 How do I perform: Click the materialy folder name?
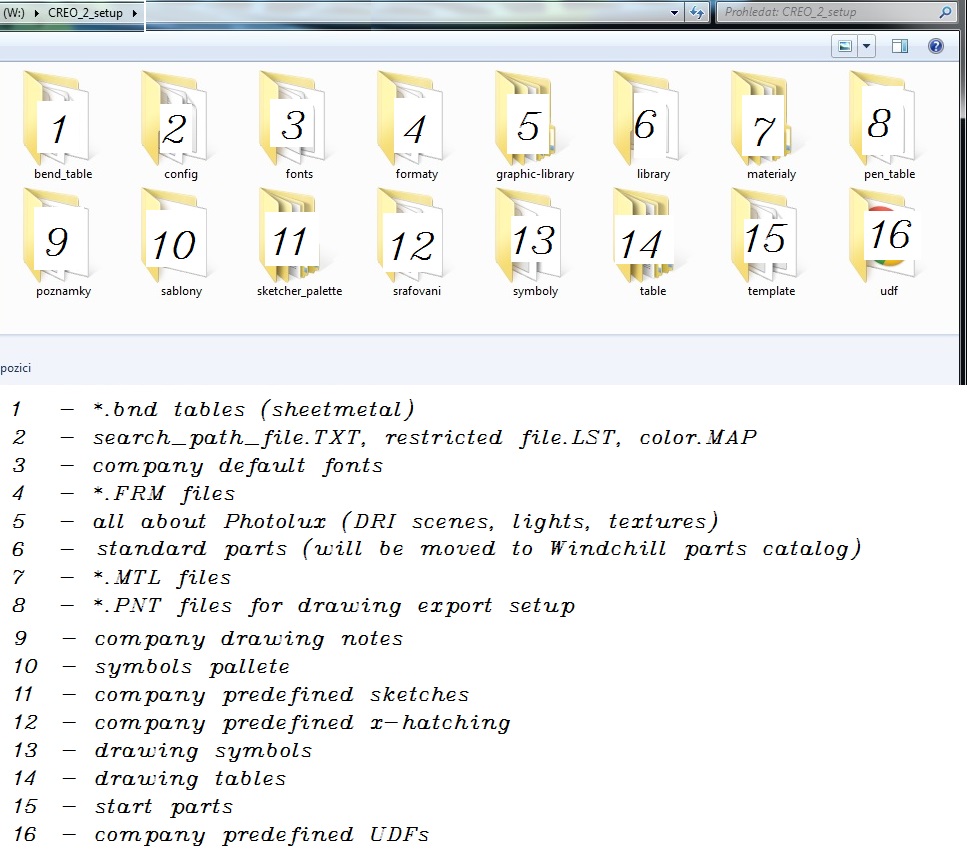[x=772, y=174]
